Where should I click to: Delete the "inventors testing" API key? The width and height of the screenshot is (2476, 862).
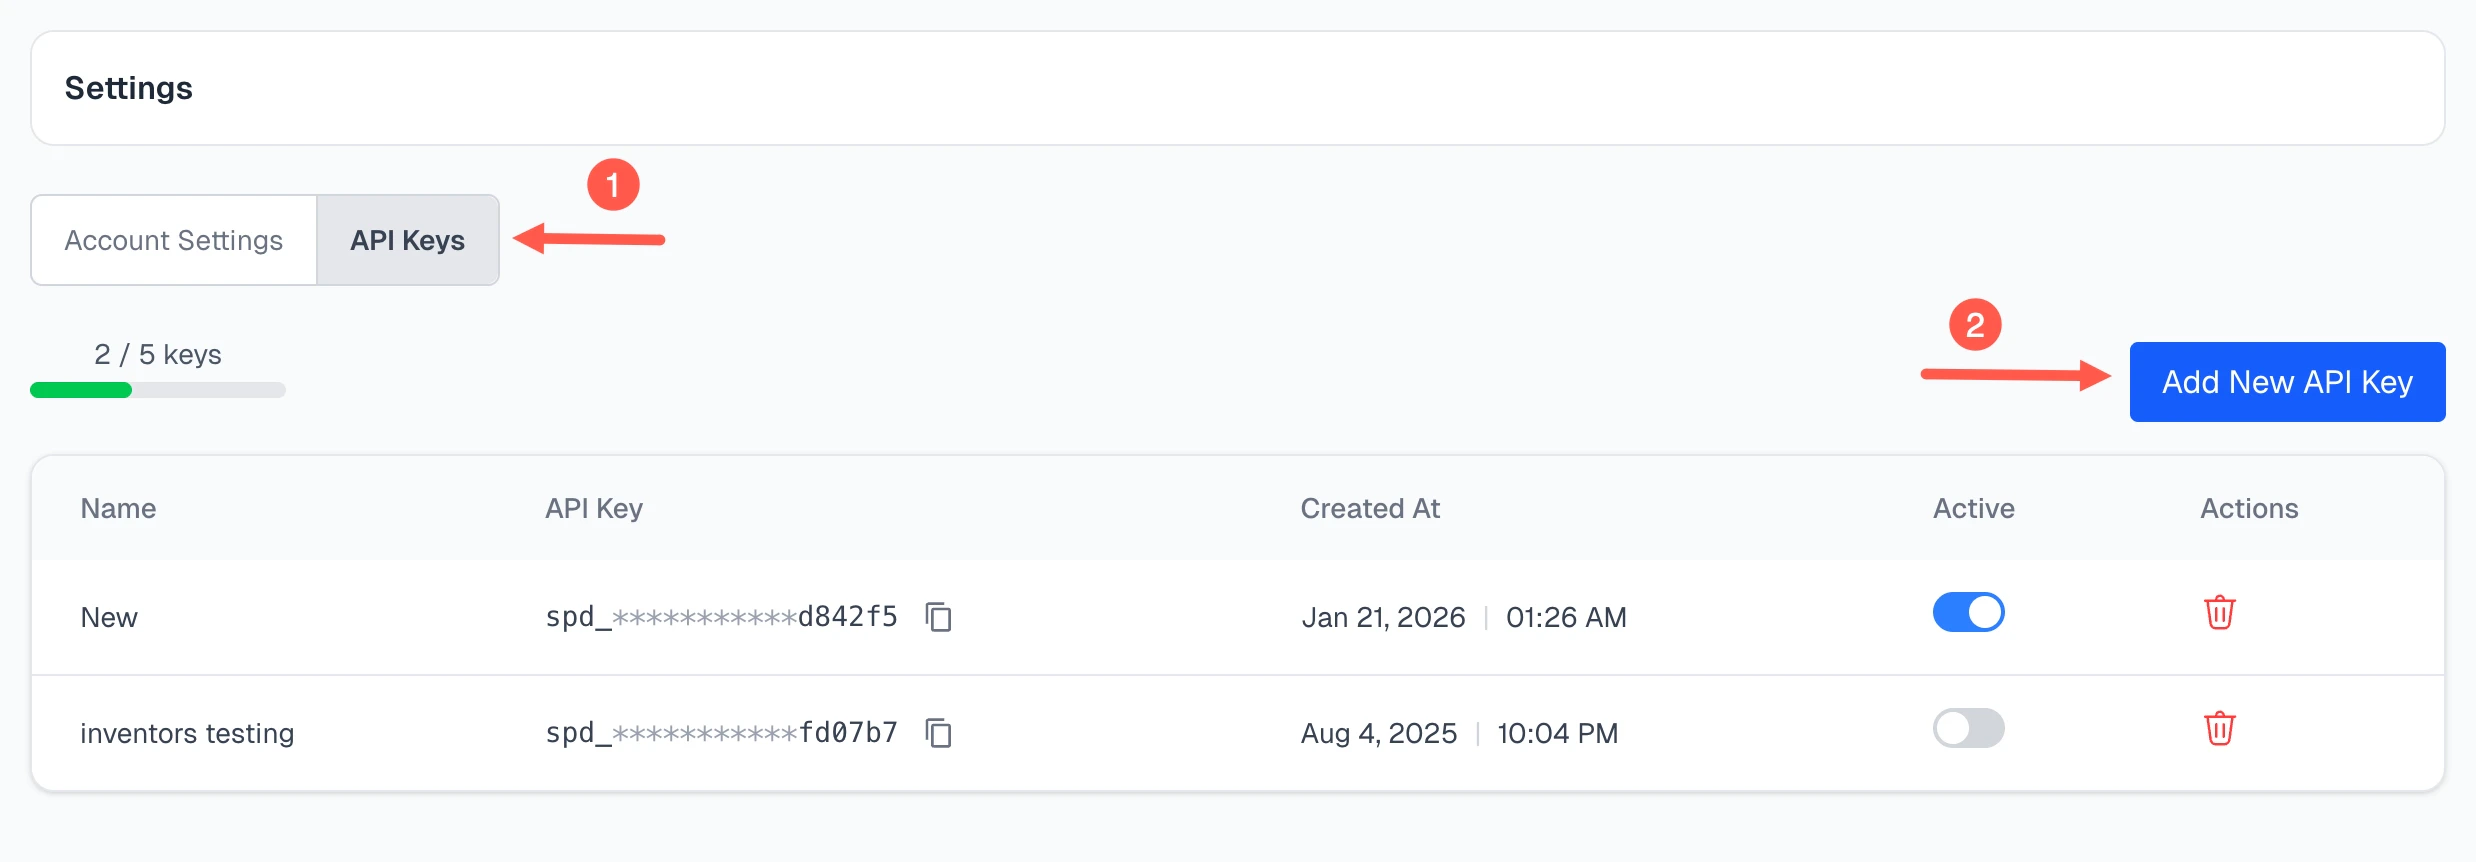(2220, 729)
